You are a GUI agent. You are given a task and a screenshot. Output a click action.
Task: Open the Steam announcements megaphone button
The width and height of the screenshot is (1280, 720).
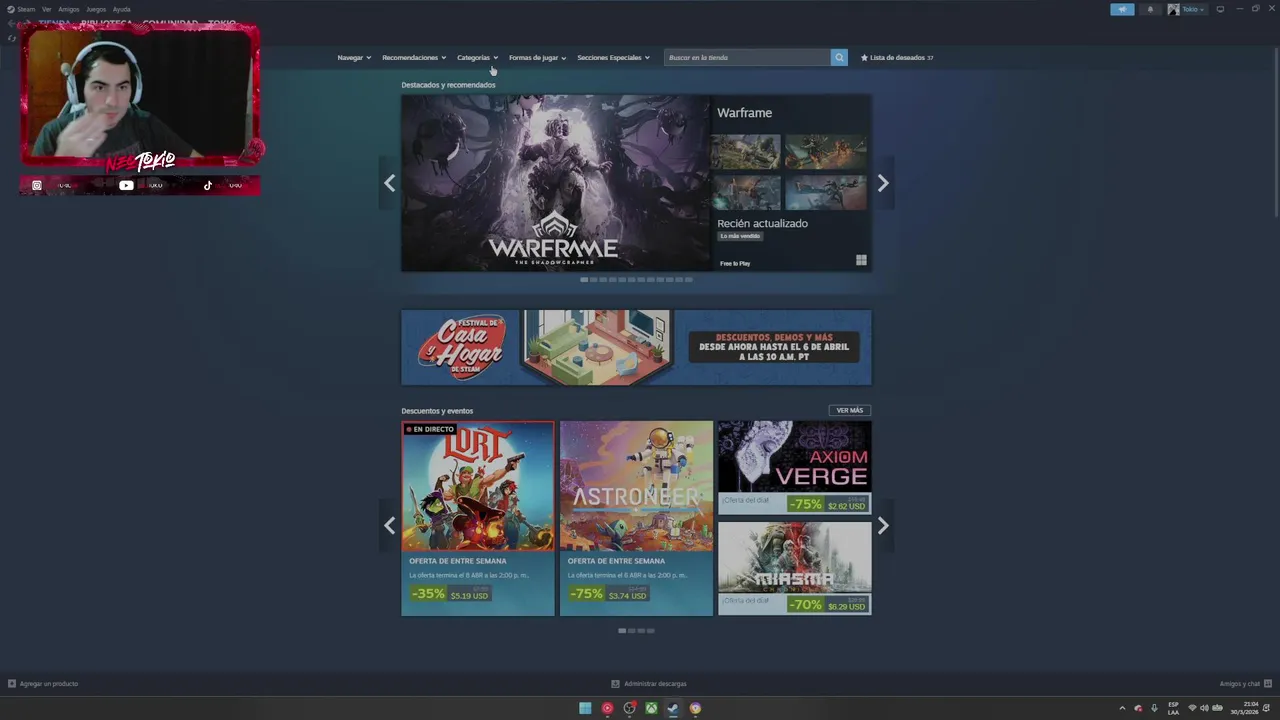point(1122,9)
